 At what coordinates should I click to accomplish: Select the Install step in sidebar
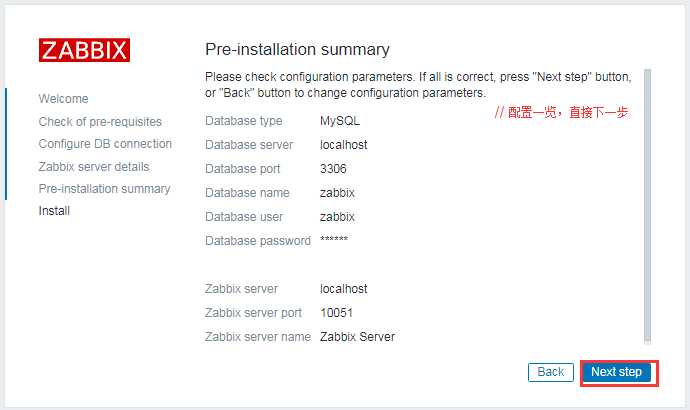[x=54, y=211]
